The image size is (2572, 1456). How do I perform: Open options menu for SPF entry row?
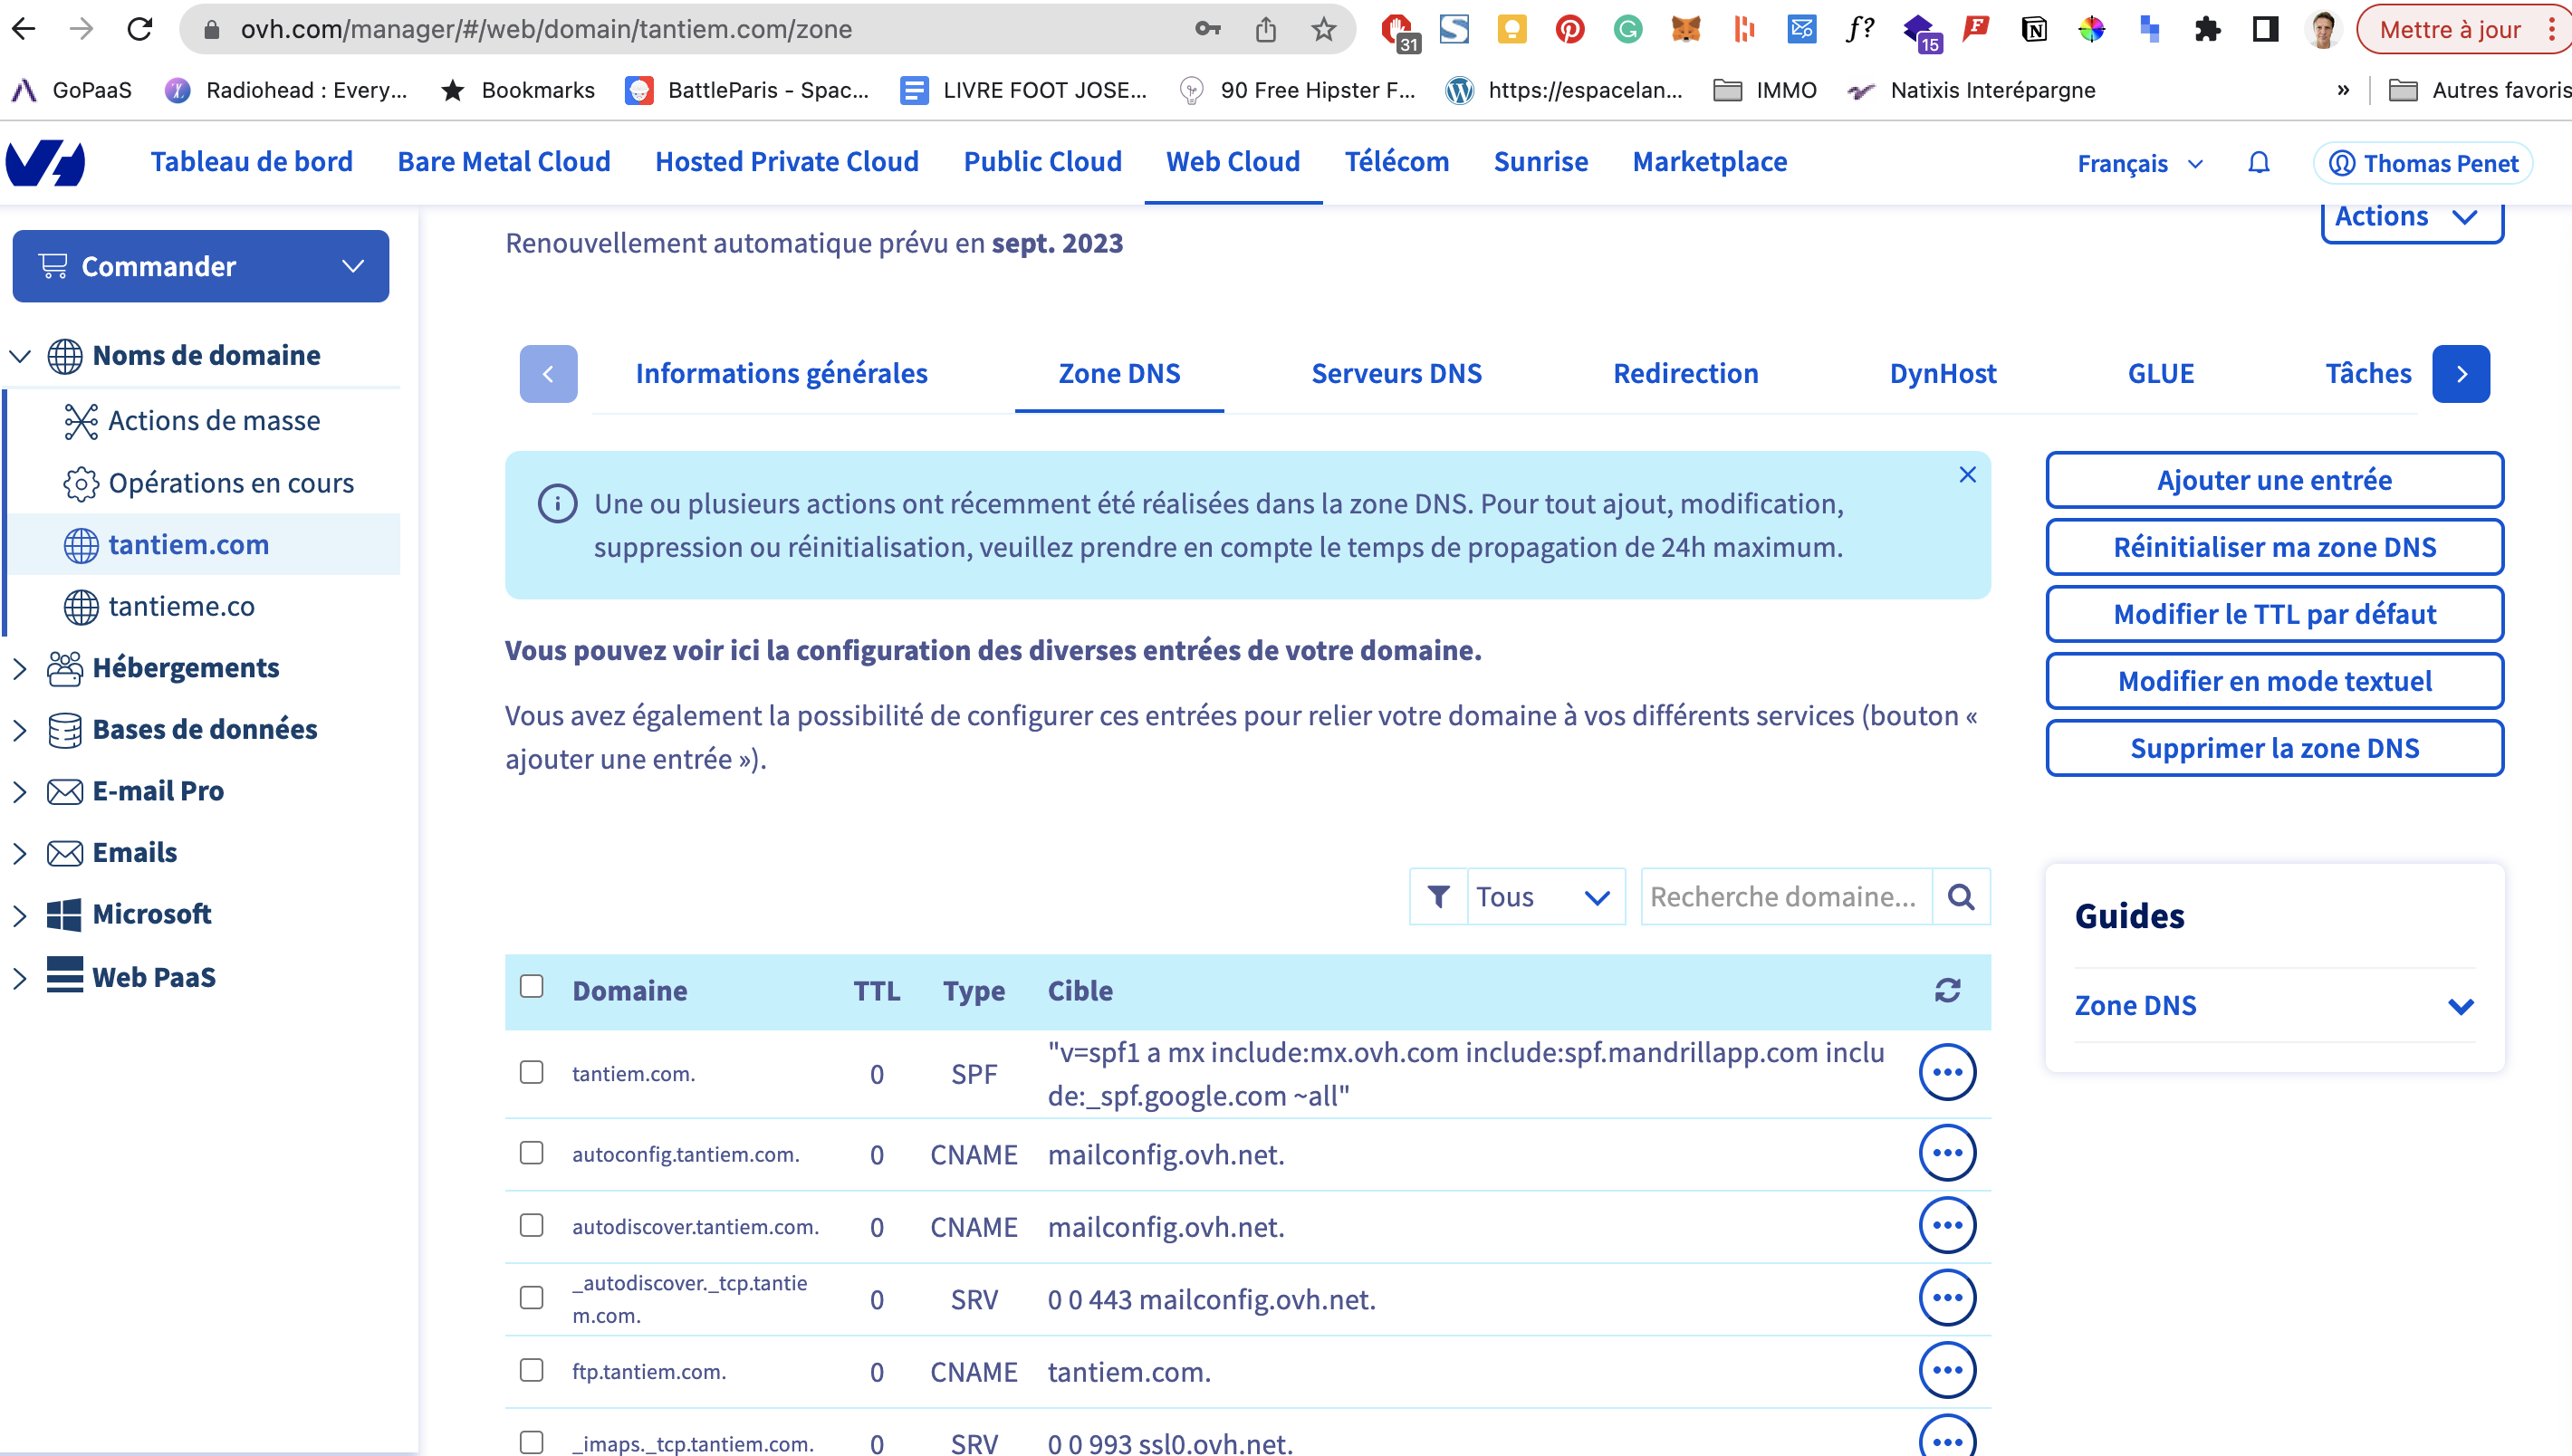click(x=1946, y=1072)
